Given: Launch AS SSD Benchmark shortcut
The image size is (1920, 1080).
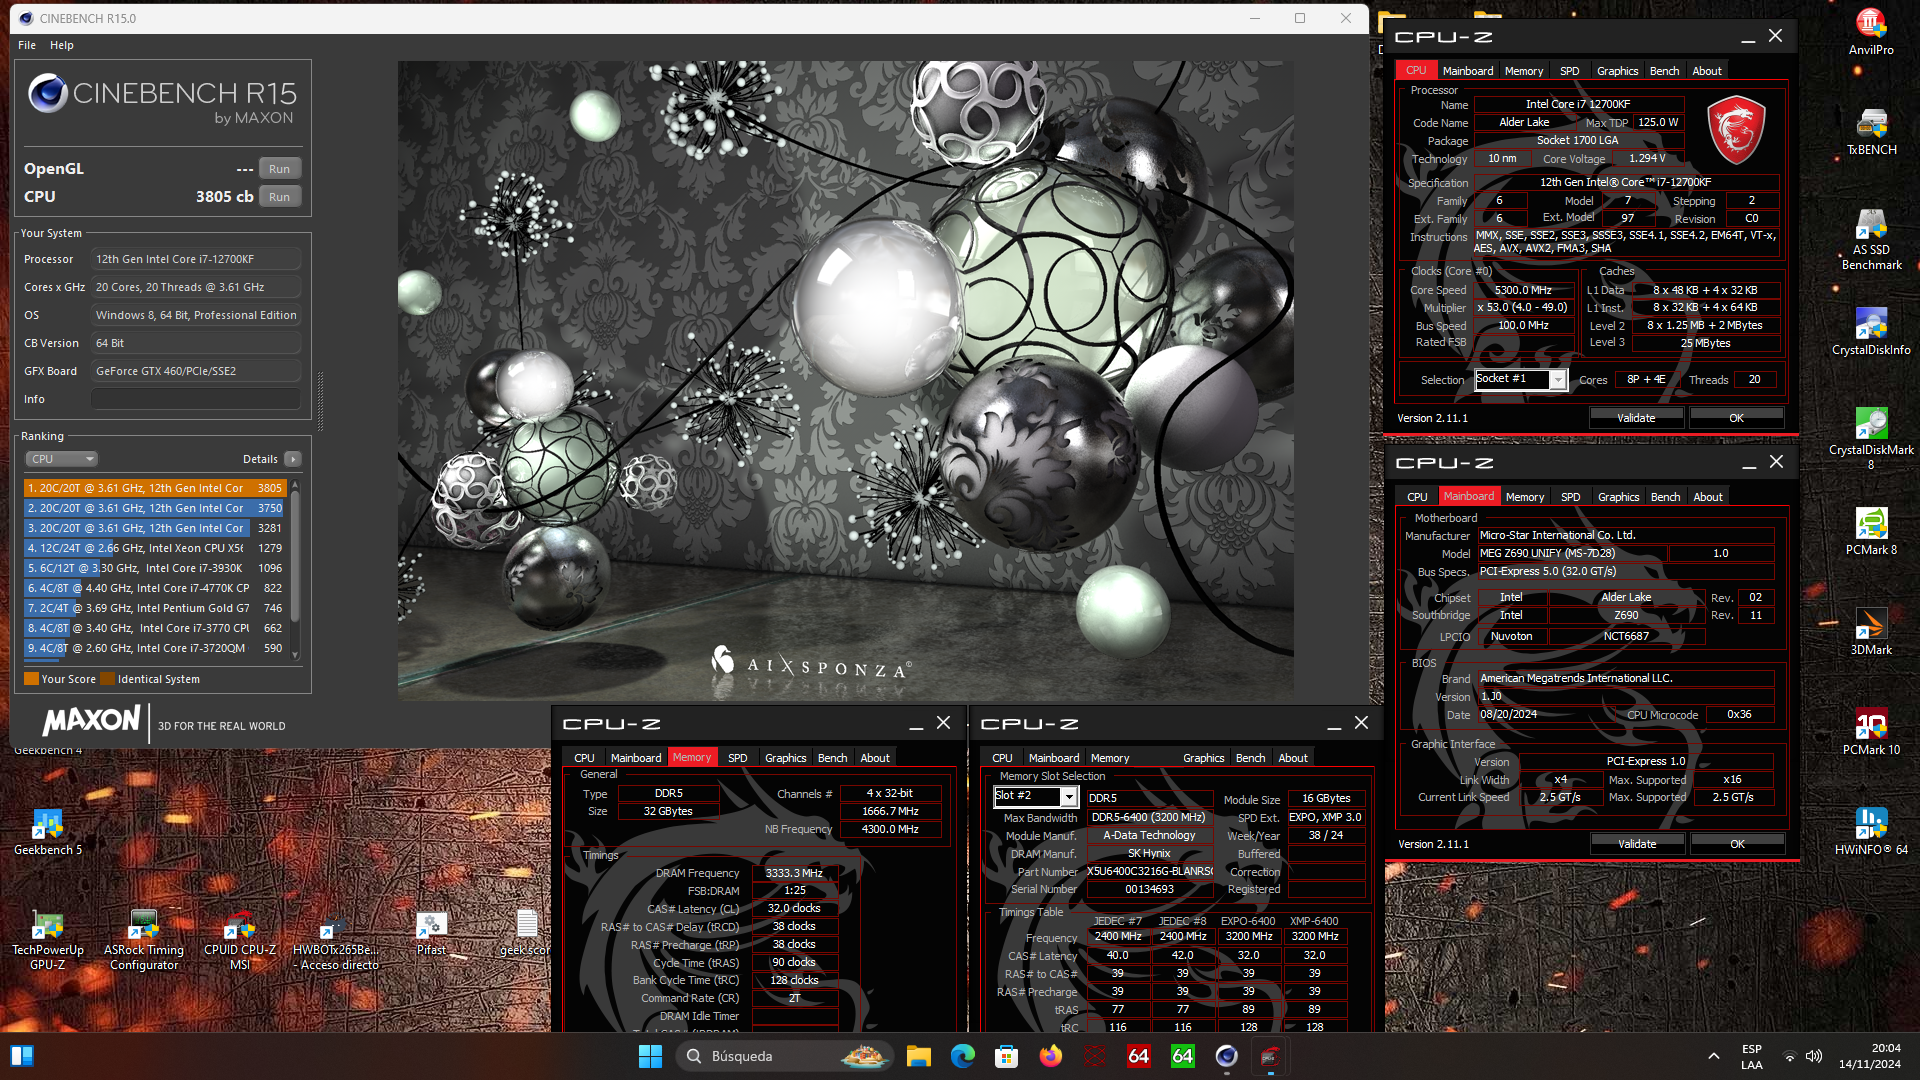Looking at the screenshot, I should [1870, 238].
